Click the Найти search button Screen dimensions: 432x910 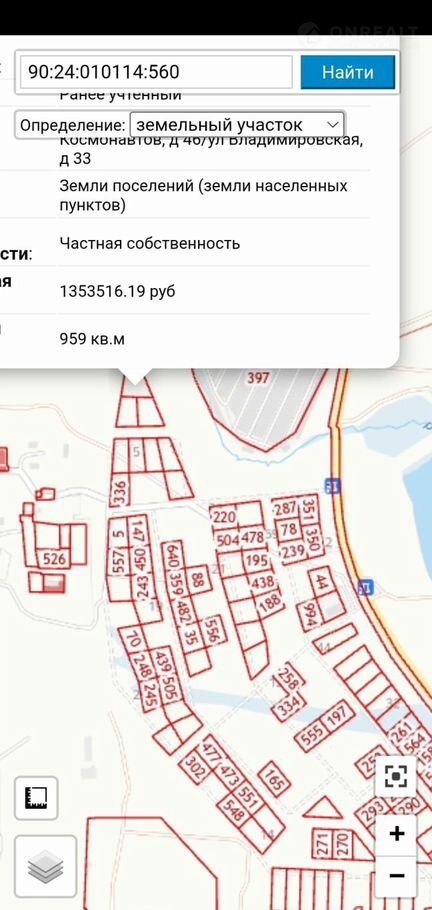348,72
